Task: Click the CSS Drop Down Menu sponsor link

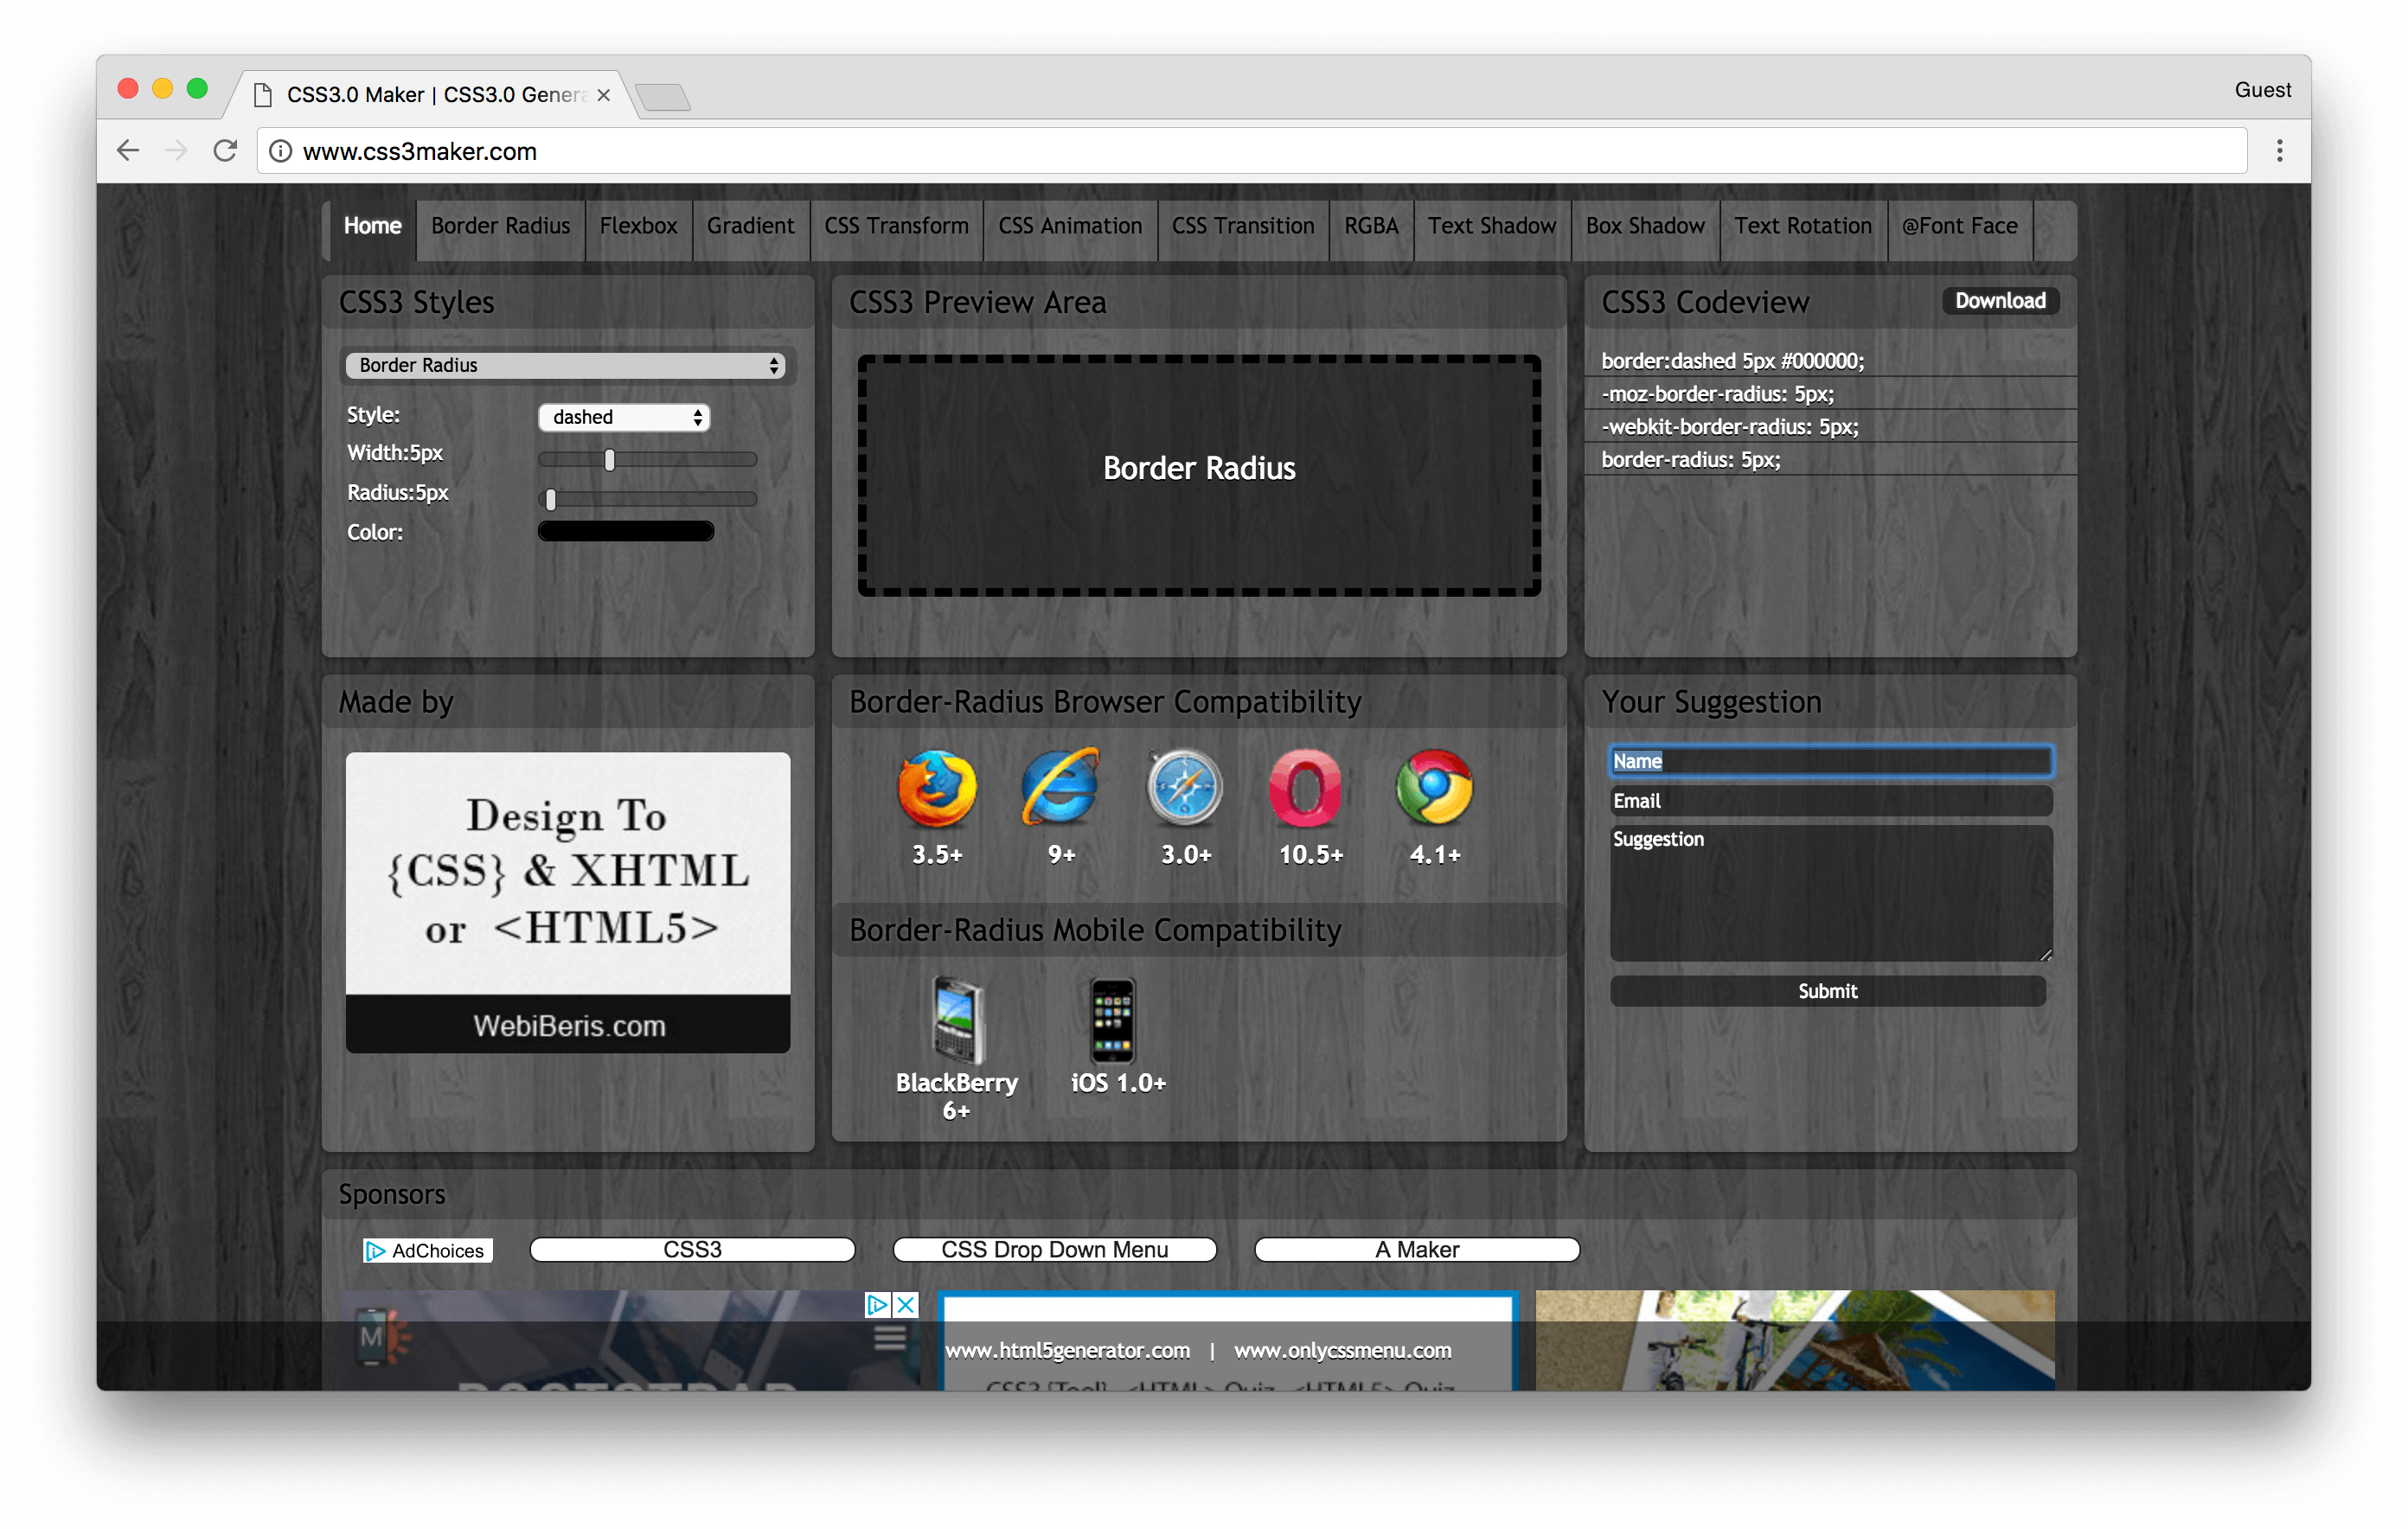Action: (1054, 1249)
